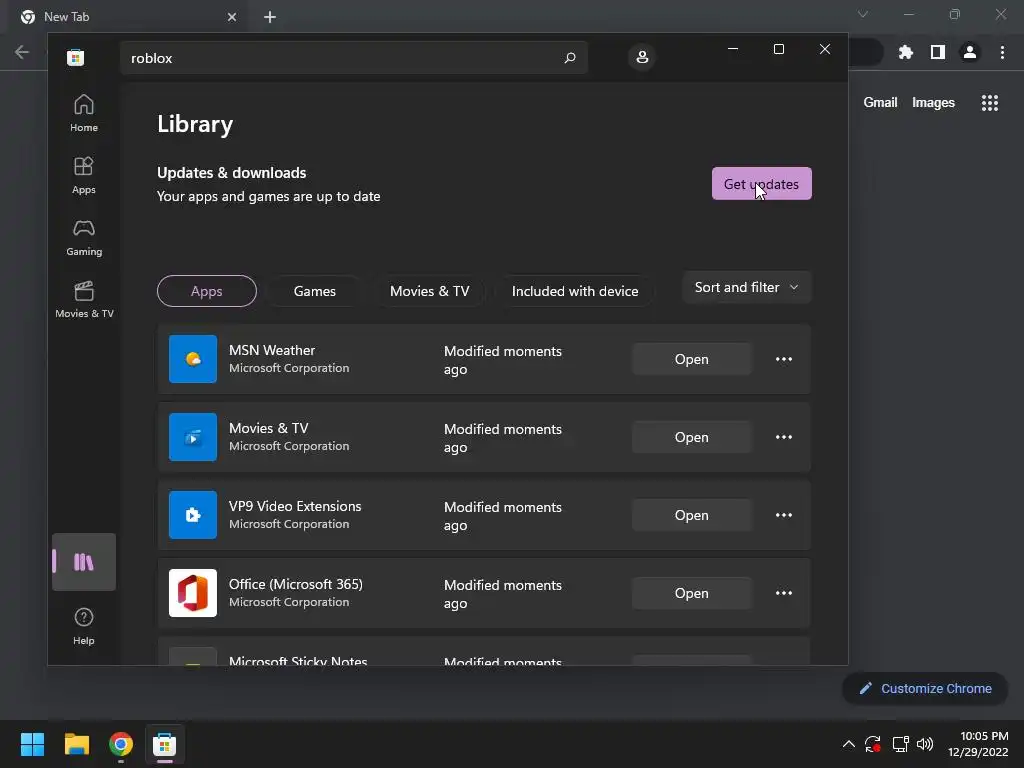The width and height of the screenshot is (1024, 768).
Task: Click Microsoft Store taskbar icon
Action: point(165,744)
